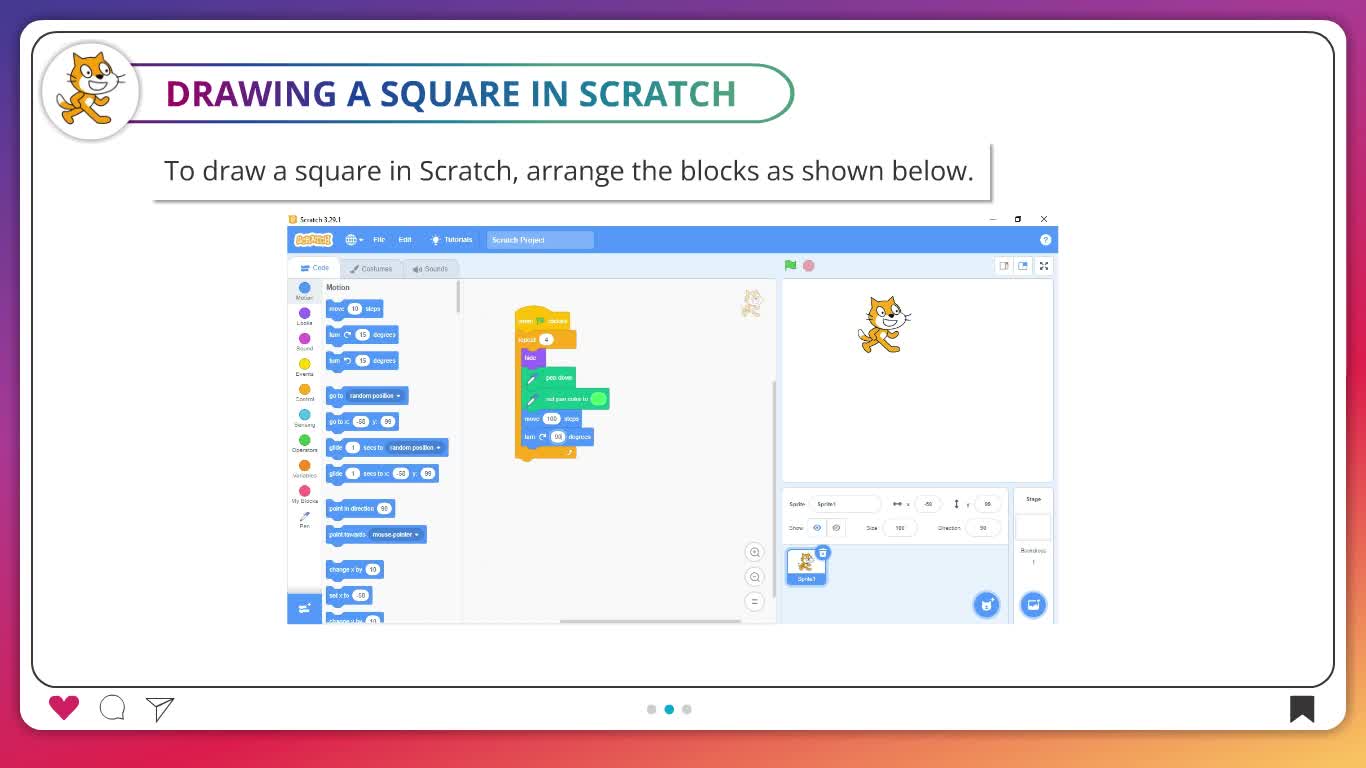
Task: Select the Sensing category
Action: [x=304, y=418]
